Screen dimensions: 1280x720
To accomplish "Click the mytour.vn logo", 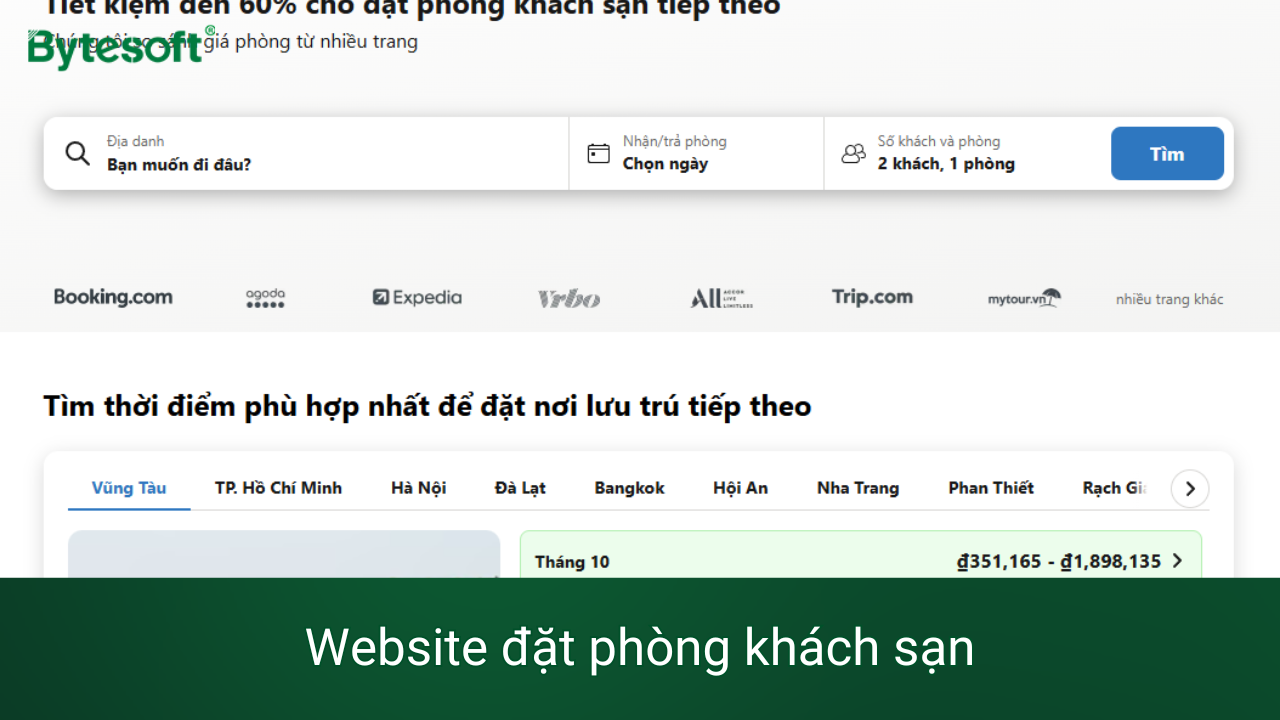I will coord(1023,297).
